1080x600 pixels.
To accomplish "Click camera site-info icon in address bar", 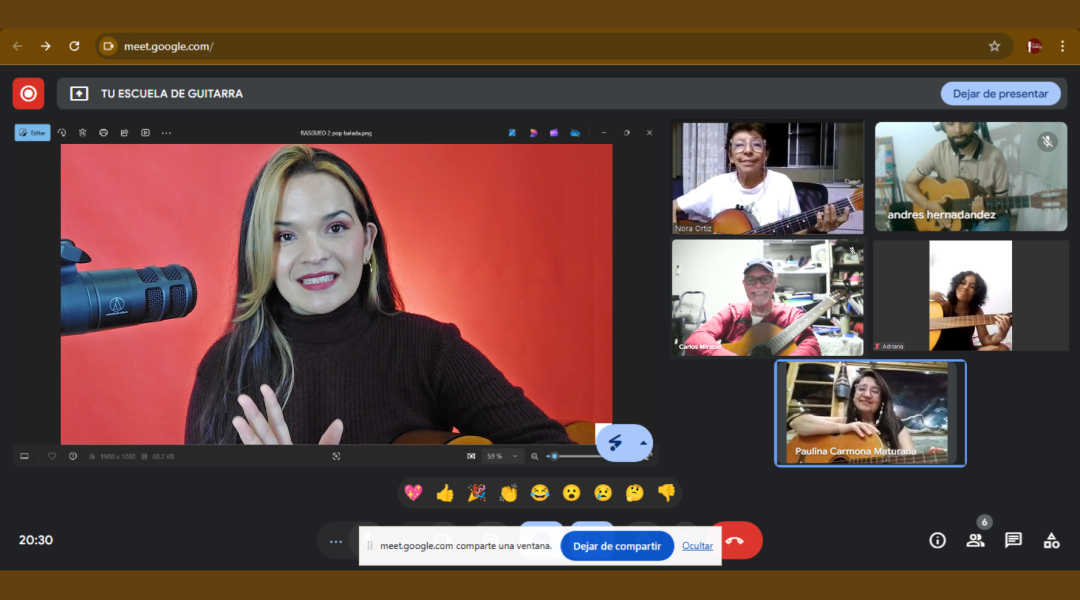I will point(108,46).
